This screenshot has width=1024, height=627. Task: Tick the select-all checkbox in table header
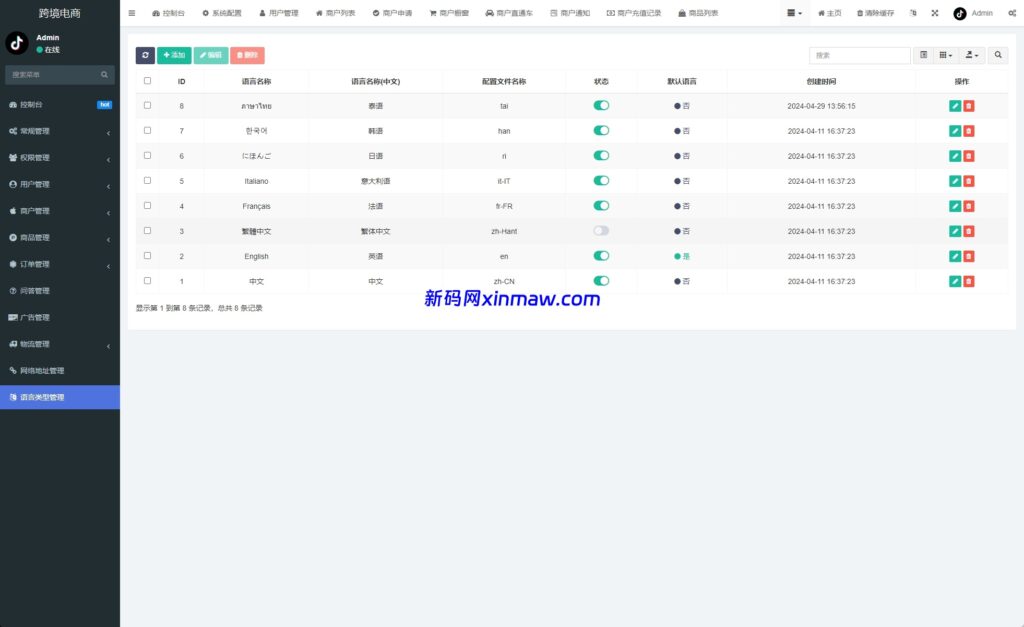(x=145, y=80)
